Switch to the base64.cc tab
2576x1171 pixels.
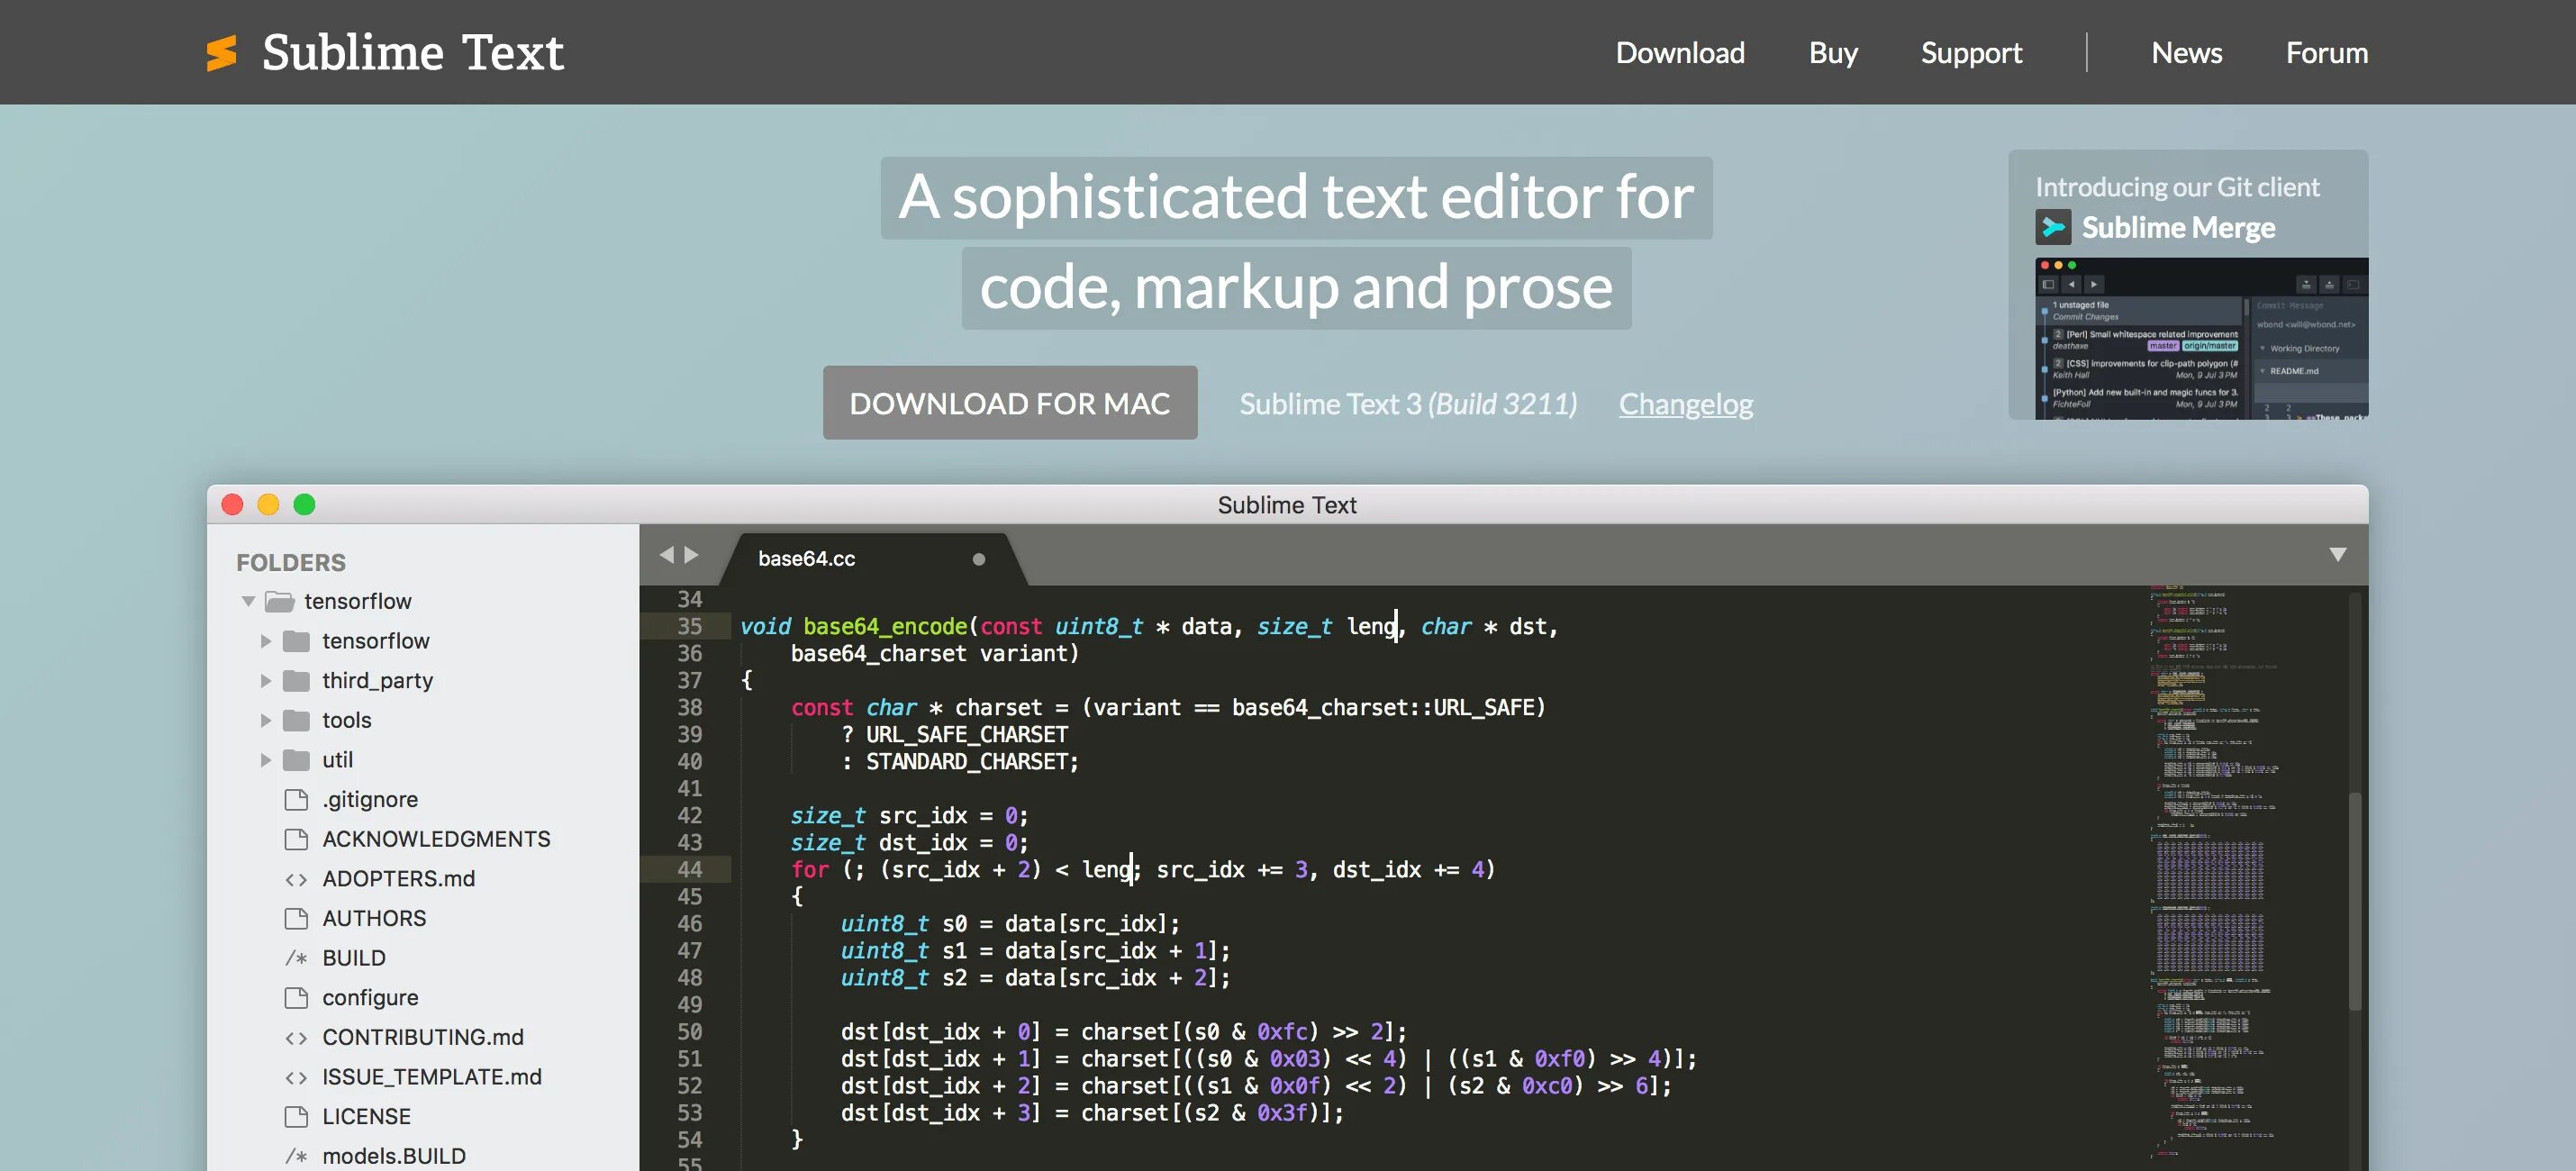[x=806, y=559]
